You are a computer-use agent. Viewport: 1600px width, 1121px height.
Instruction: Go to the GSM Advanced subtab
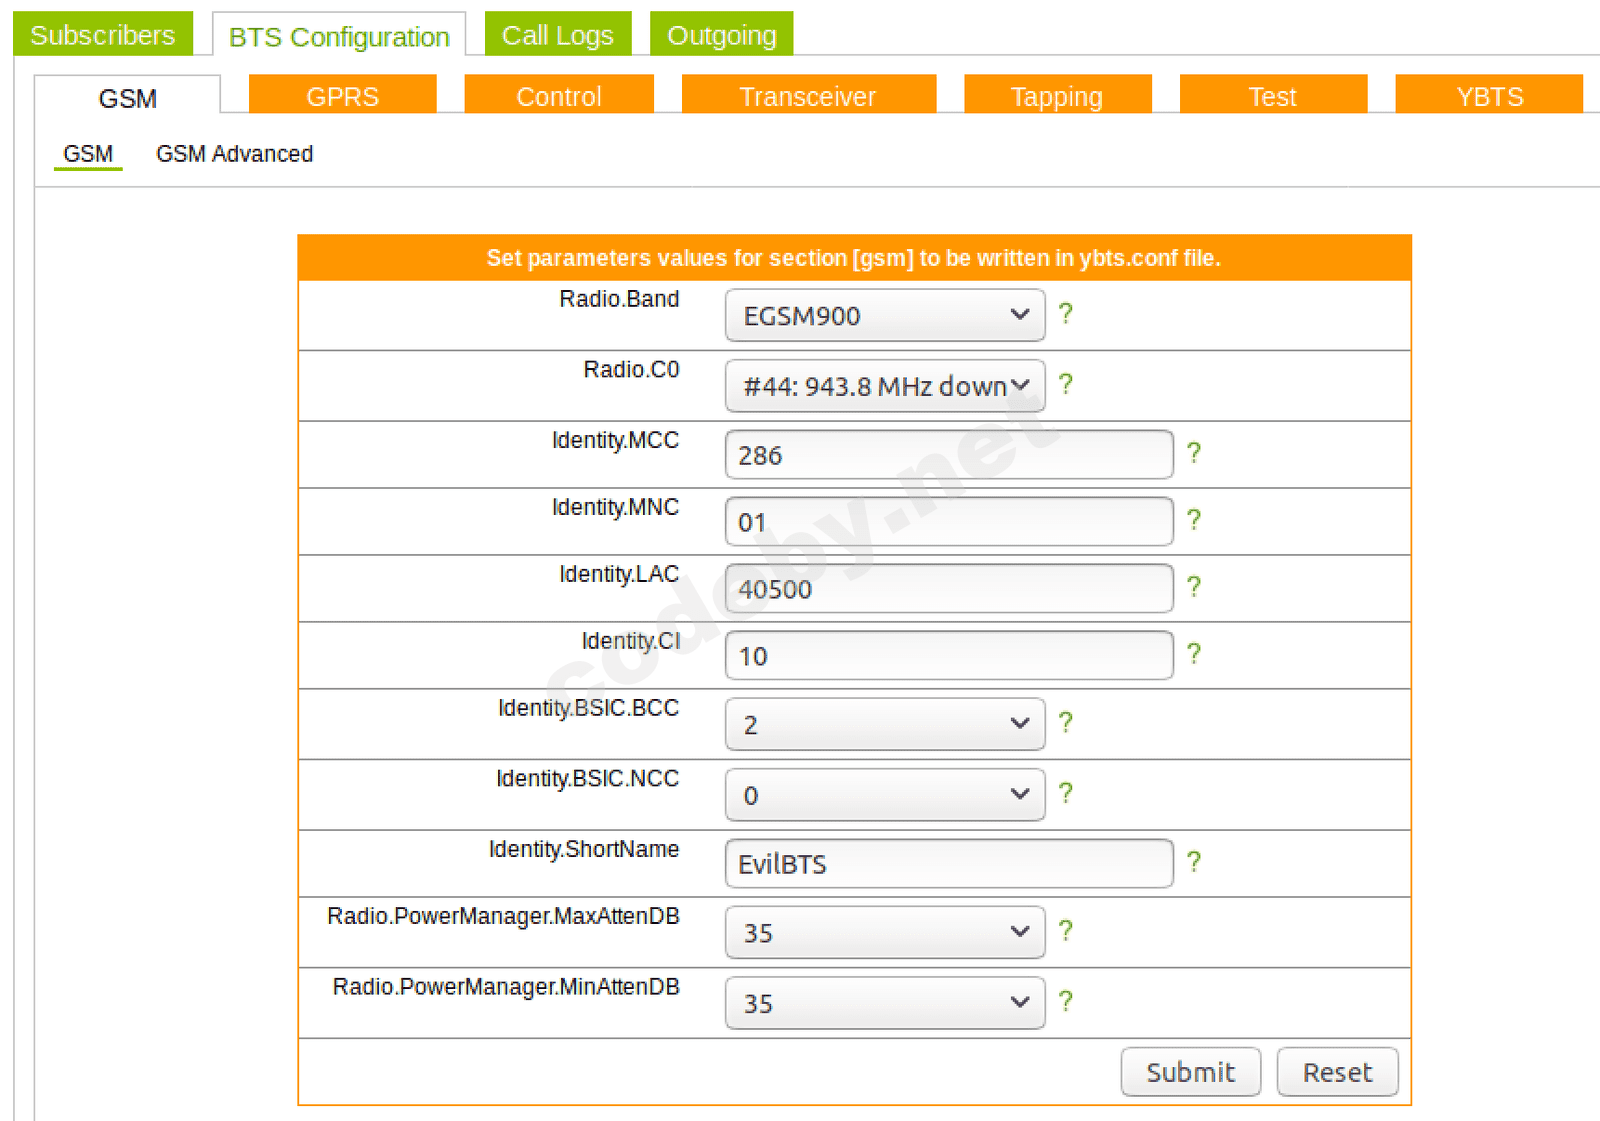[x=234, y=154]
